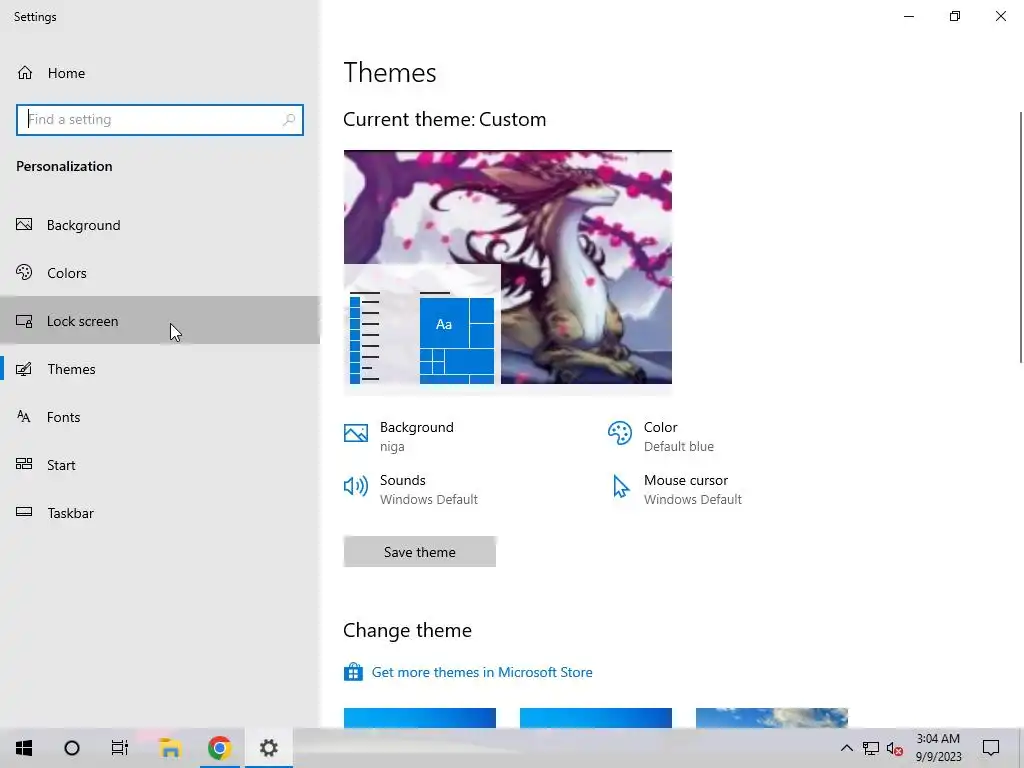Click the Save theme button
The height and width of the screenshot is (768, 1024).
coord(419,552)
